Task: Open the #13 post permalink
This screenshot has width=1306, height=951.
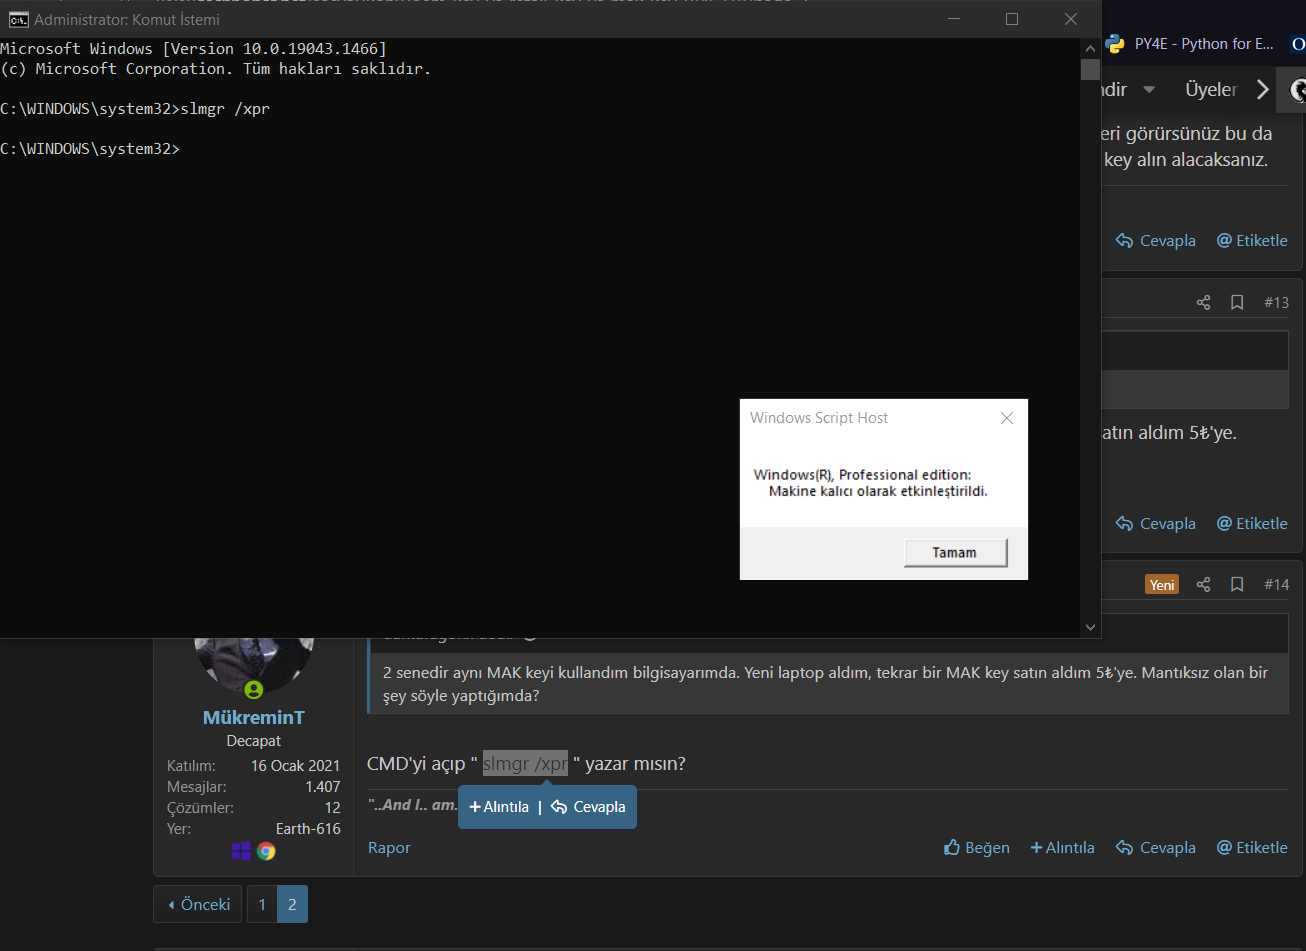Action: [x=1276, y=302]
